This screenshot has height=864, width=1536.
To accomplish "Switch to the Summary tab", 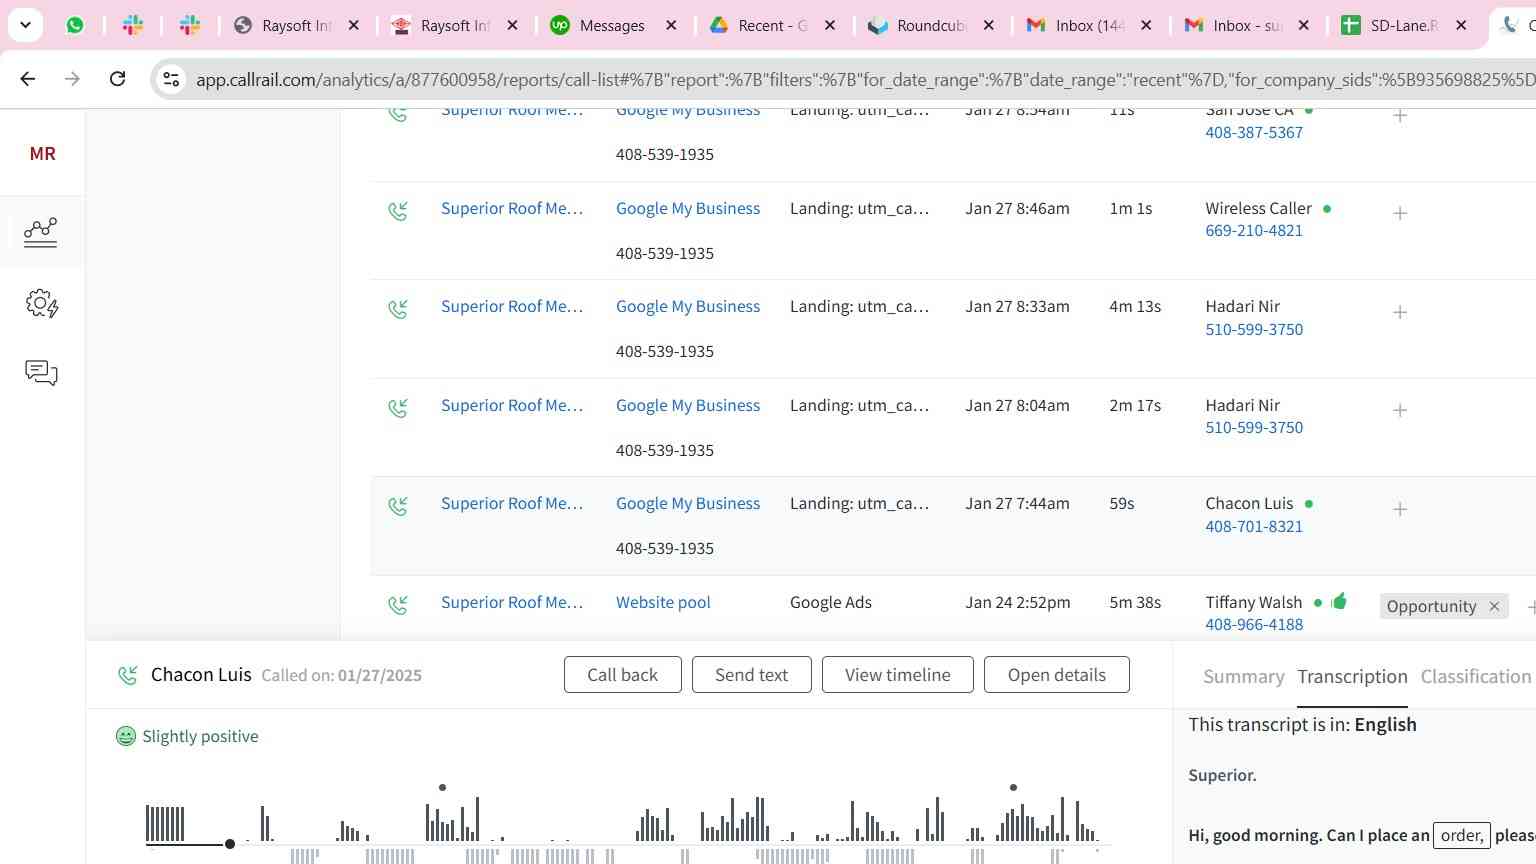I will point(1243,676).
